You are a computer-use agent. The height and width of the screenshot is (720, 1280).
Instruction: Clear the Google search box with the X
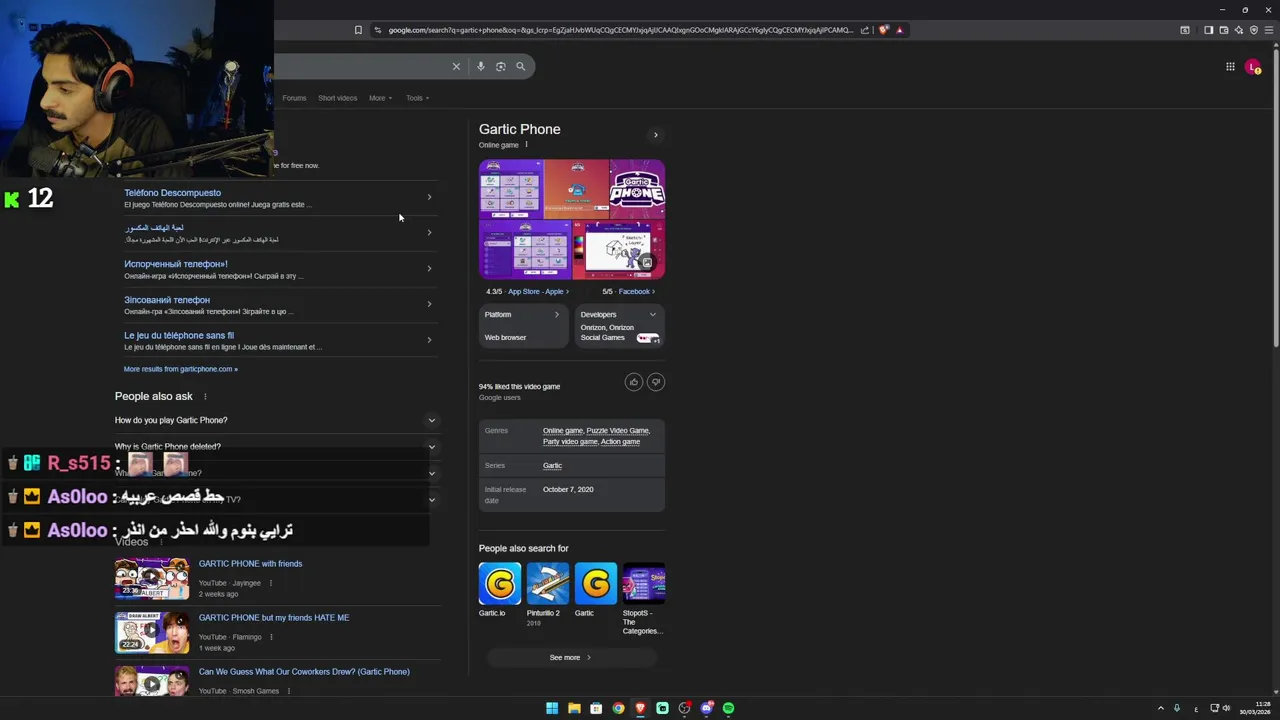[x=456, y=66]
